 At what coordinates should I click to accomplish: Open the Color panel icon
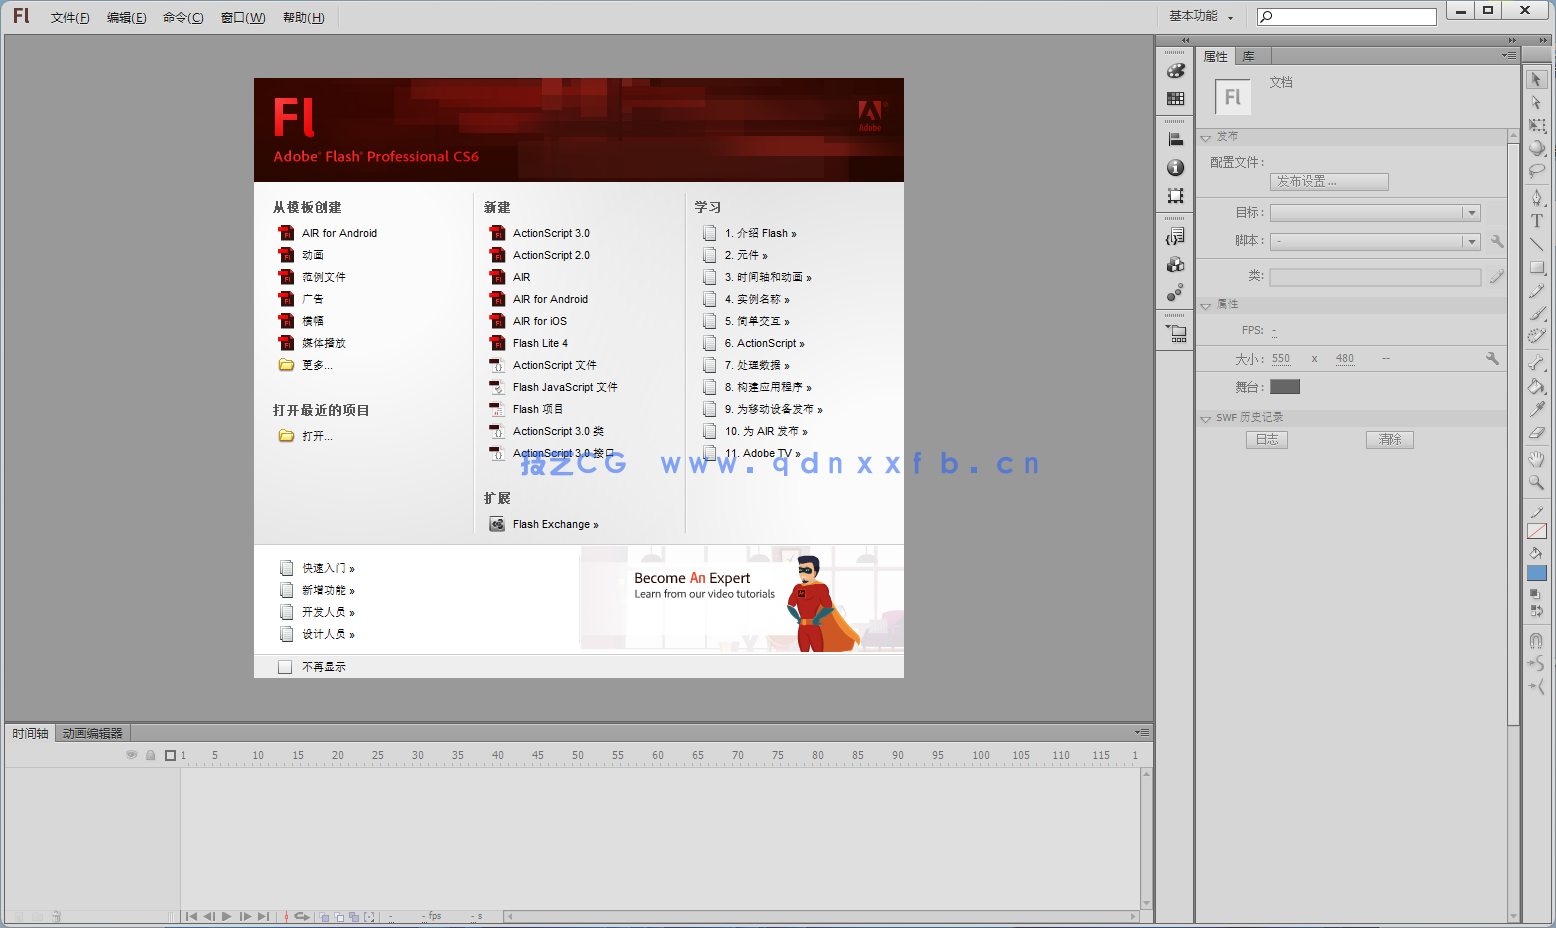coord(1174,72)
